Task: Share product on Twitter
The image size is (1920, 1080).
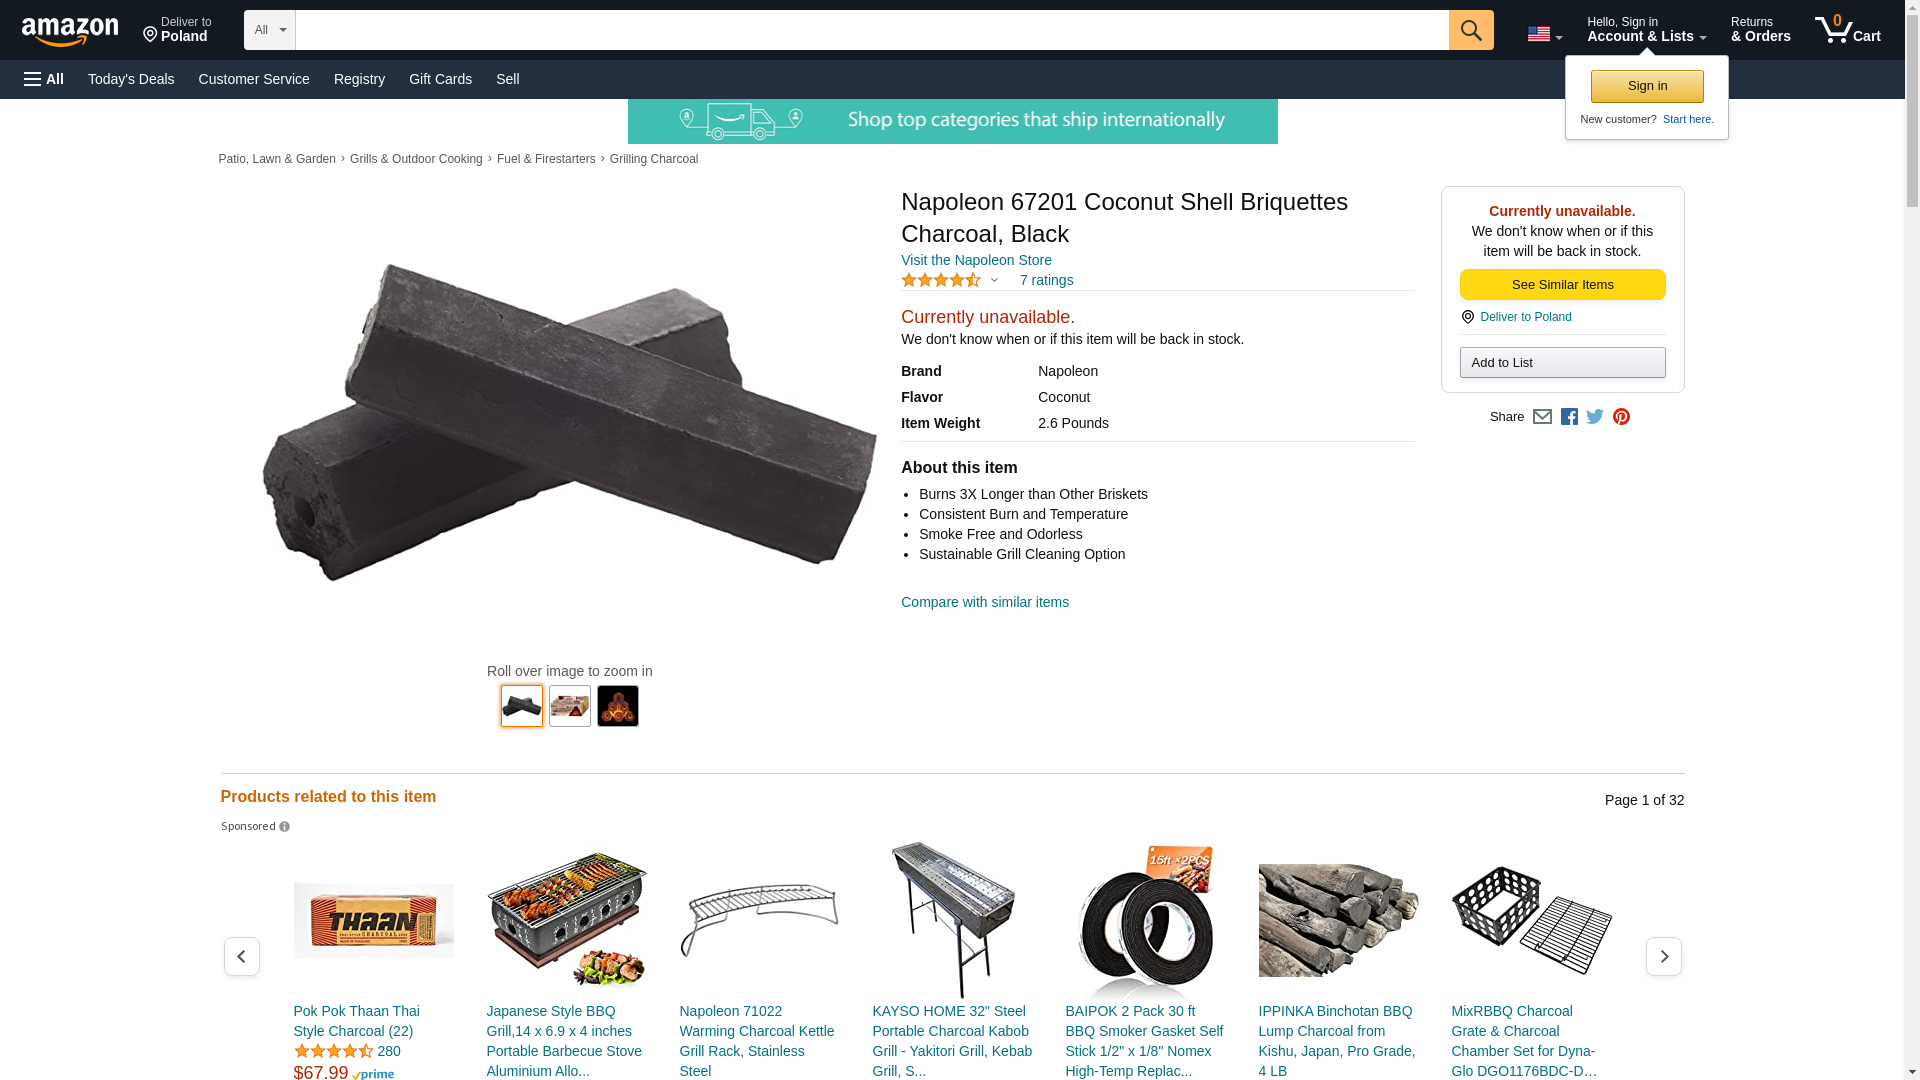Action: click(1595, 417)
